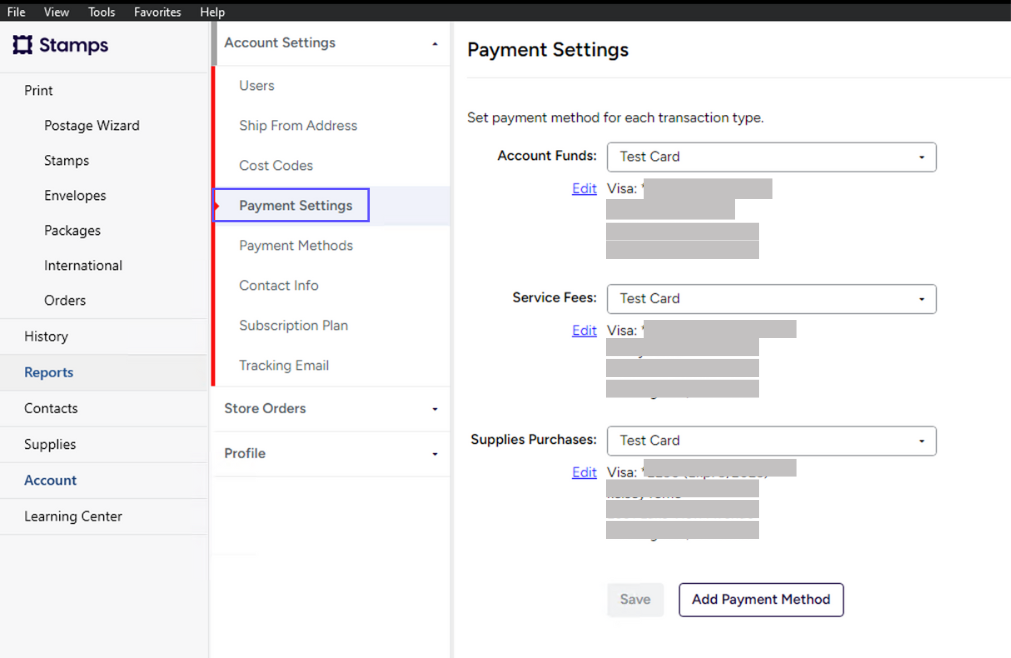Image resolution: width=1011 pixels, height=658 pixels.
Task: Open Subscription Plan settings
Action: (x=293, y=325)
